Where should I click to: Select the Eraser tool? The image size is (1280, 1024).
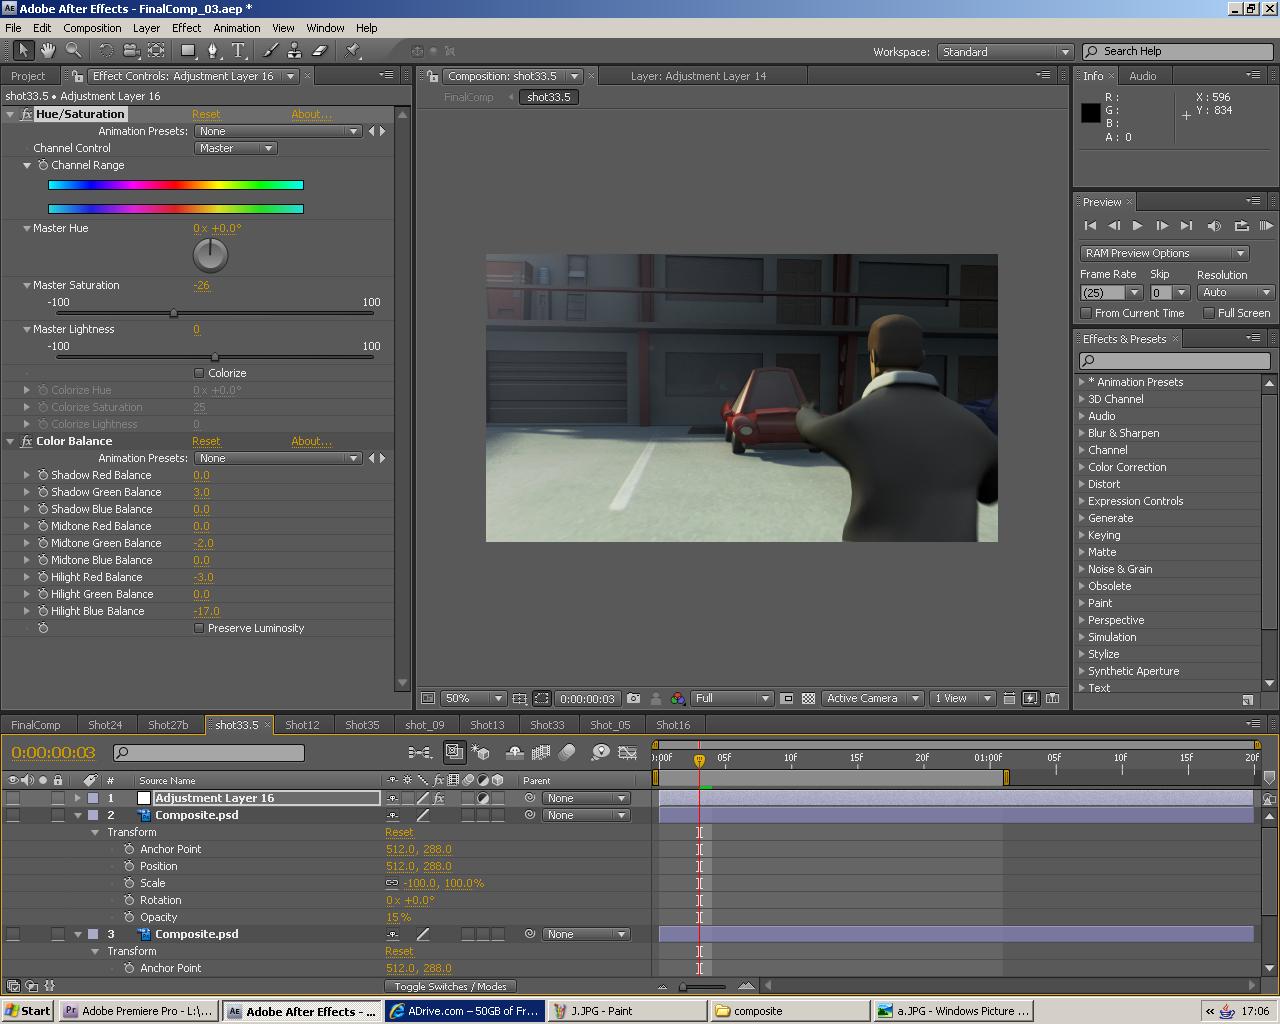[x=320, y=50]
